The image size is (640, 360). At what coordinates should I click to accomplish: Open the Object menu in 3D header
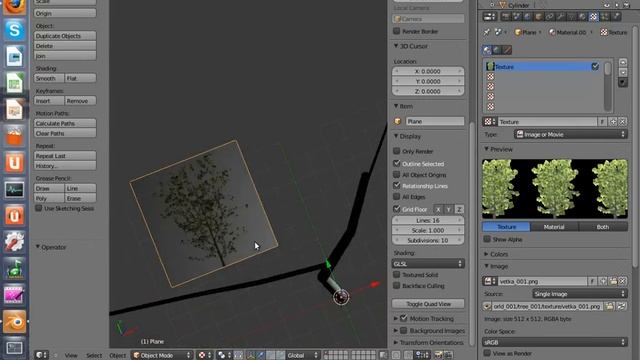click(x=118, y=356)
